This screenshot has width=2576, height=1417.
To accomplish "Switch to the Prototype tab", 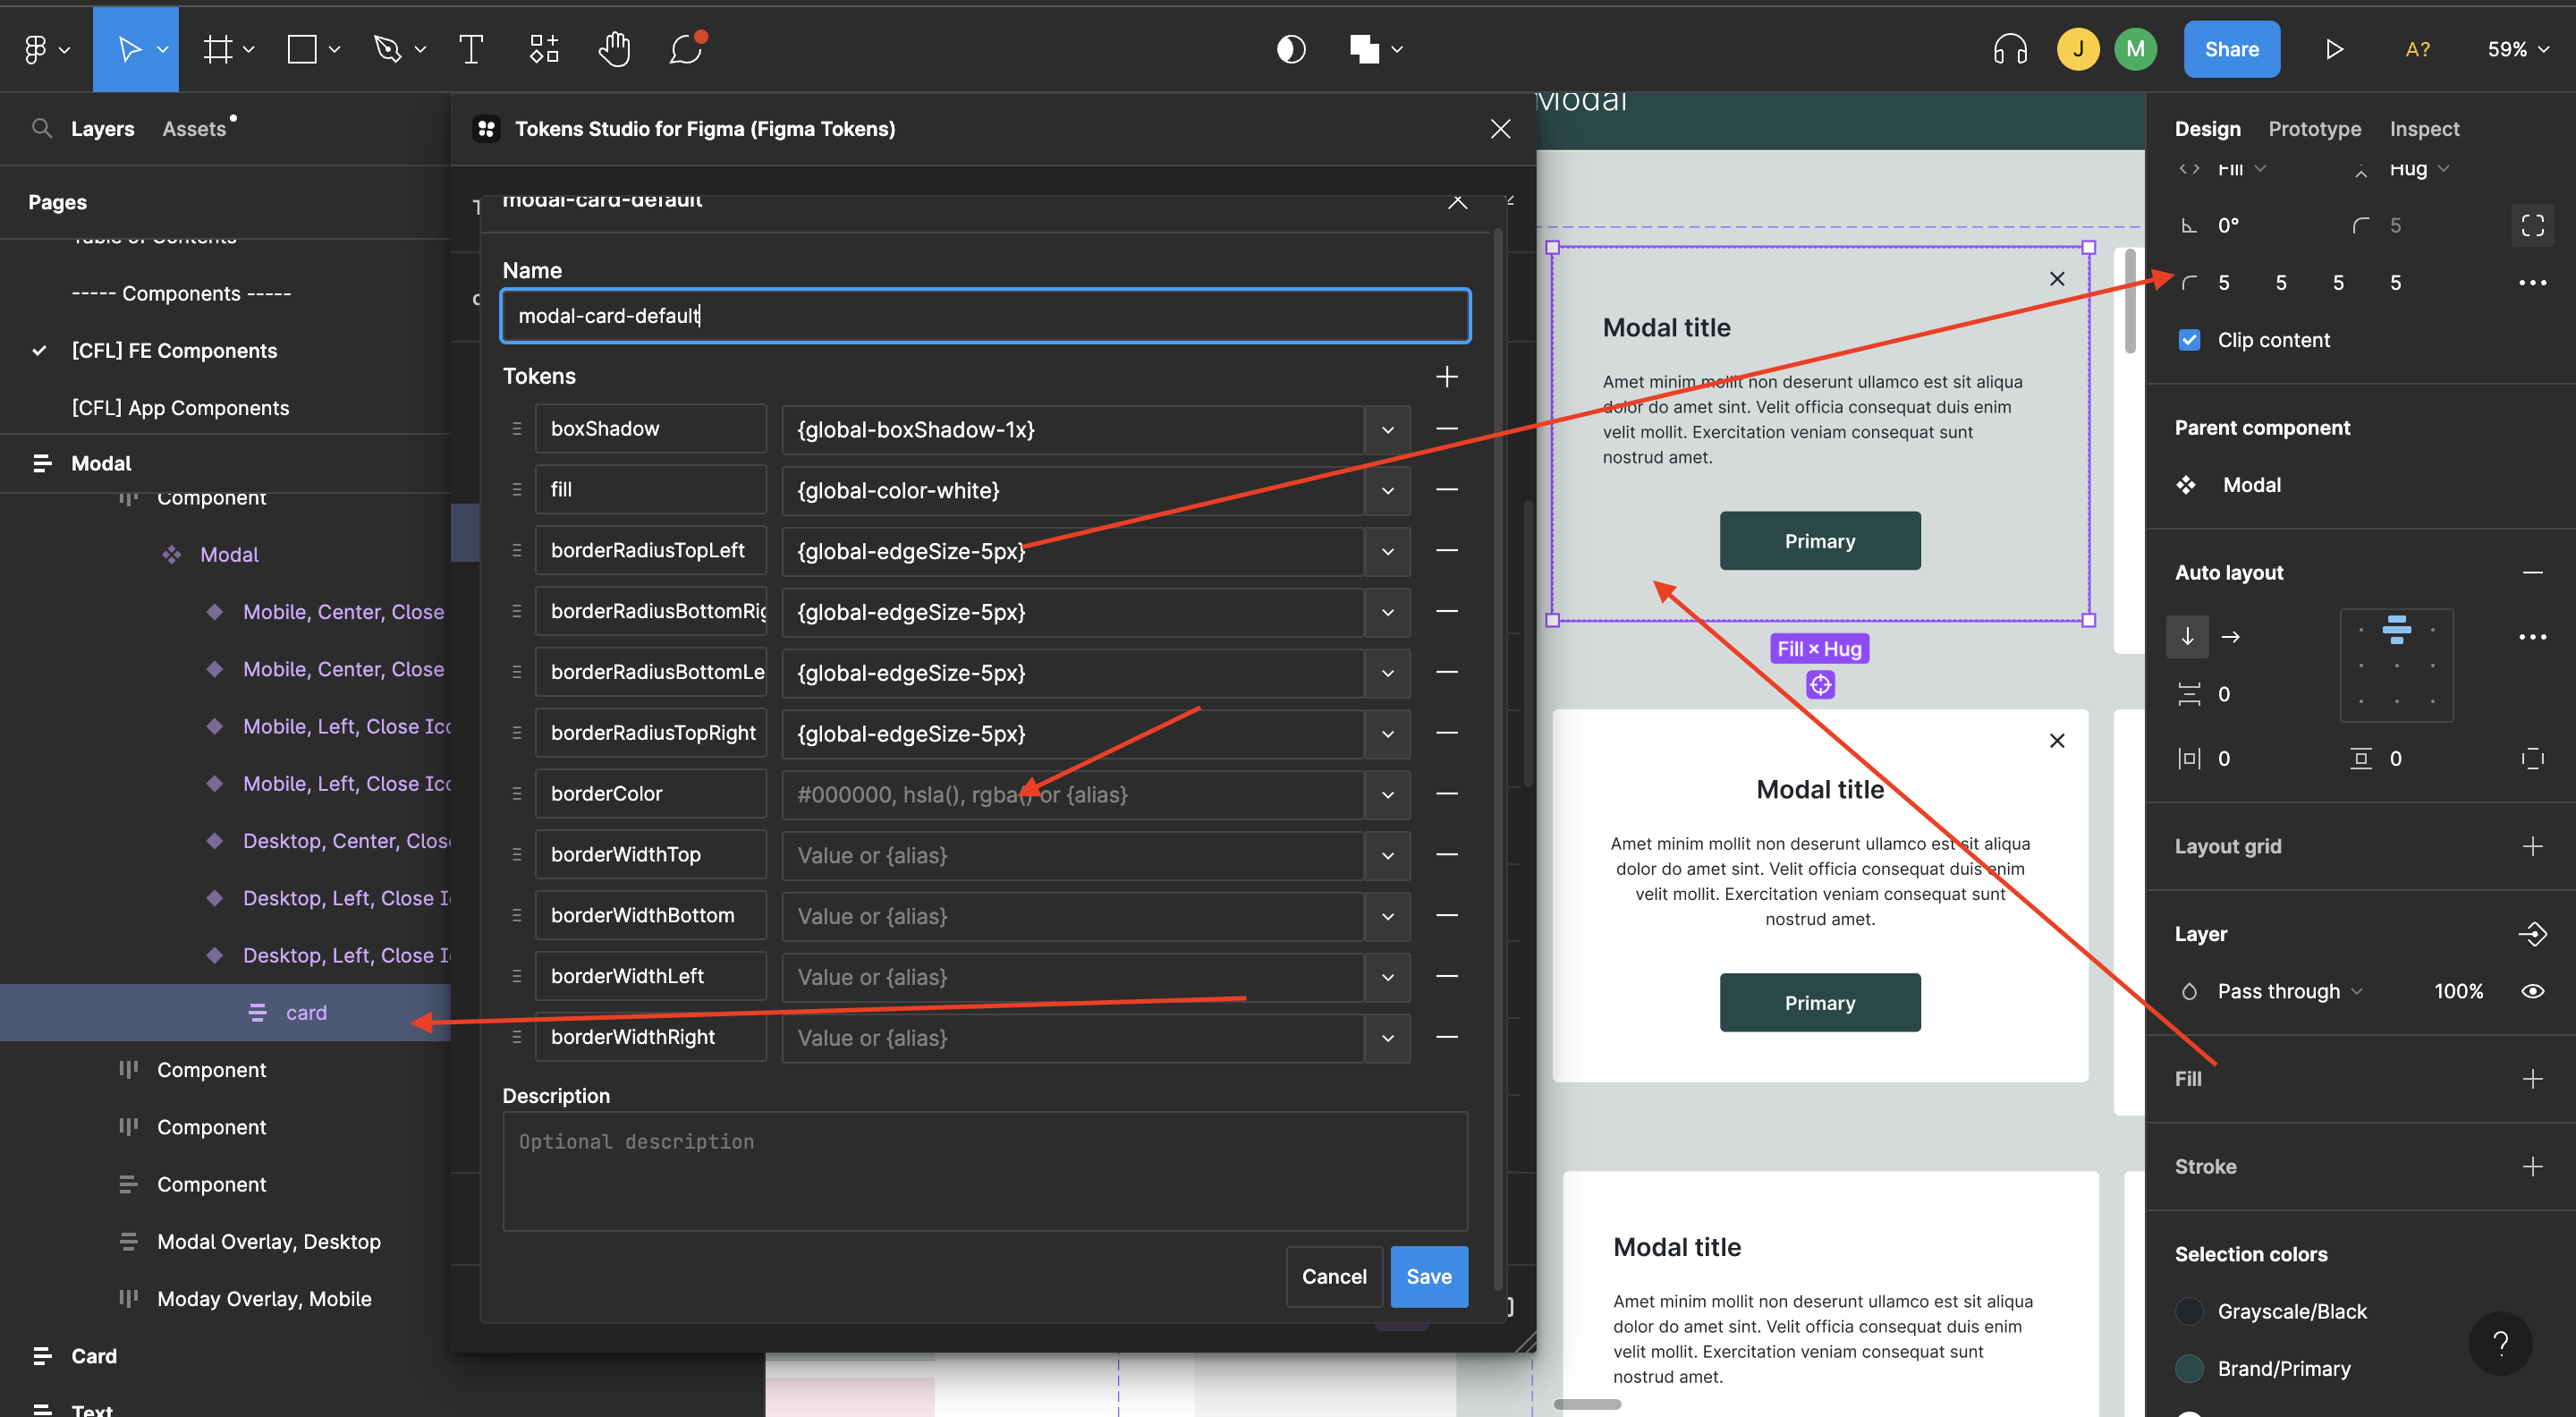I will pyautogui.click(x=2314, y=128).
